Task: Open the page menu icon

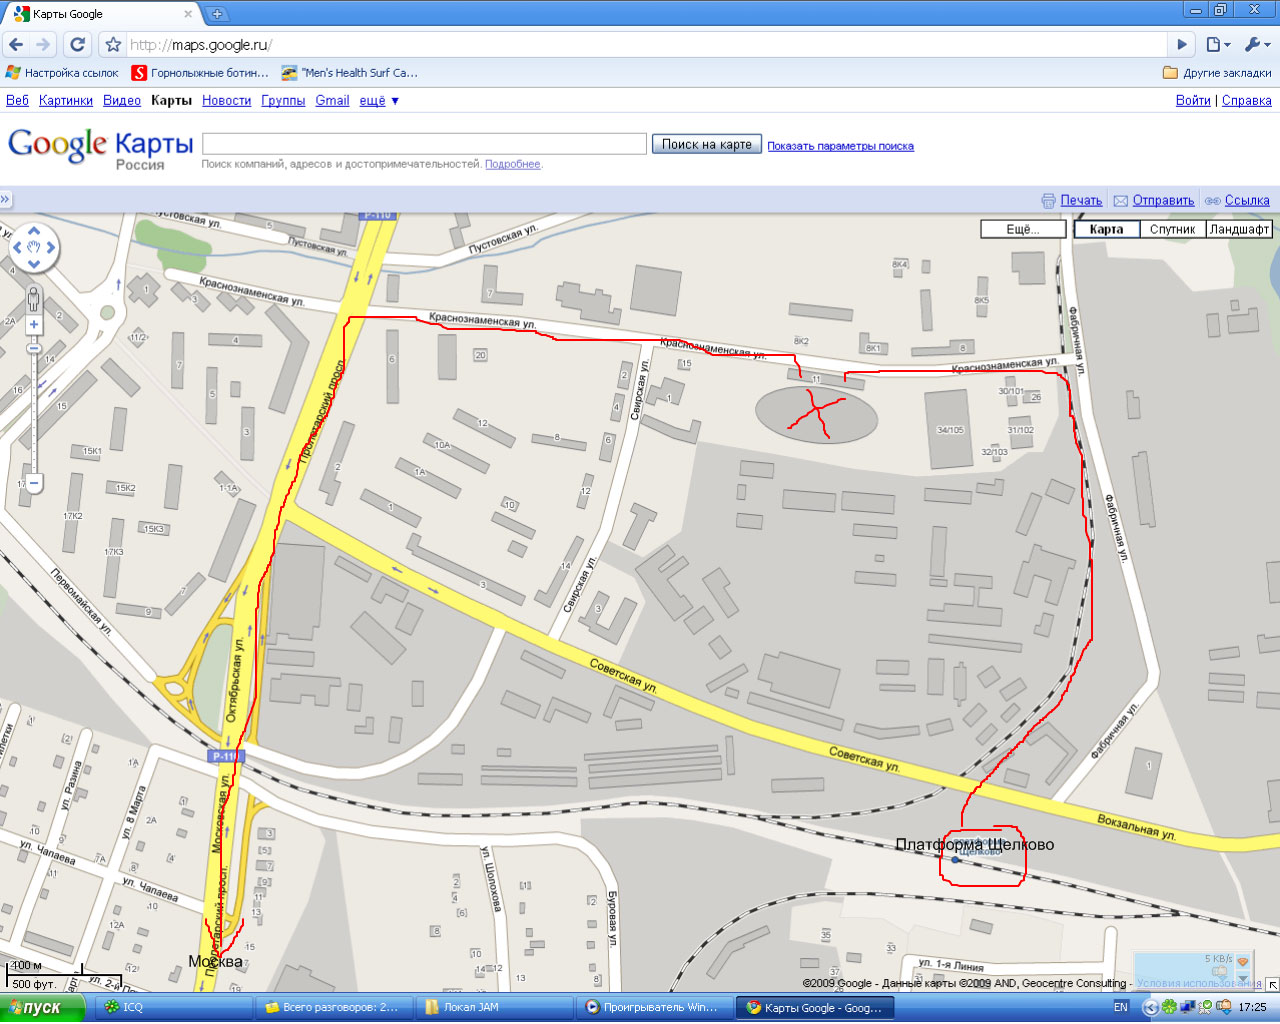Action: (1218, 45)
